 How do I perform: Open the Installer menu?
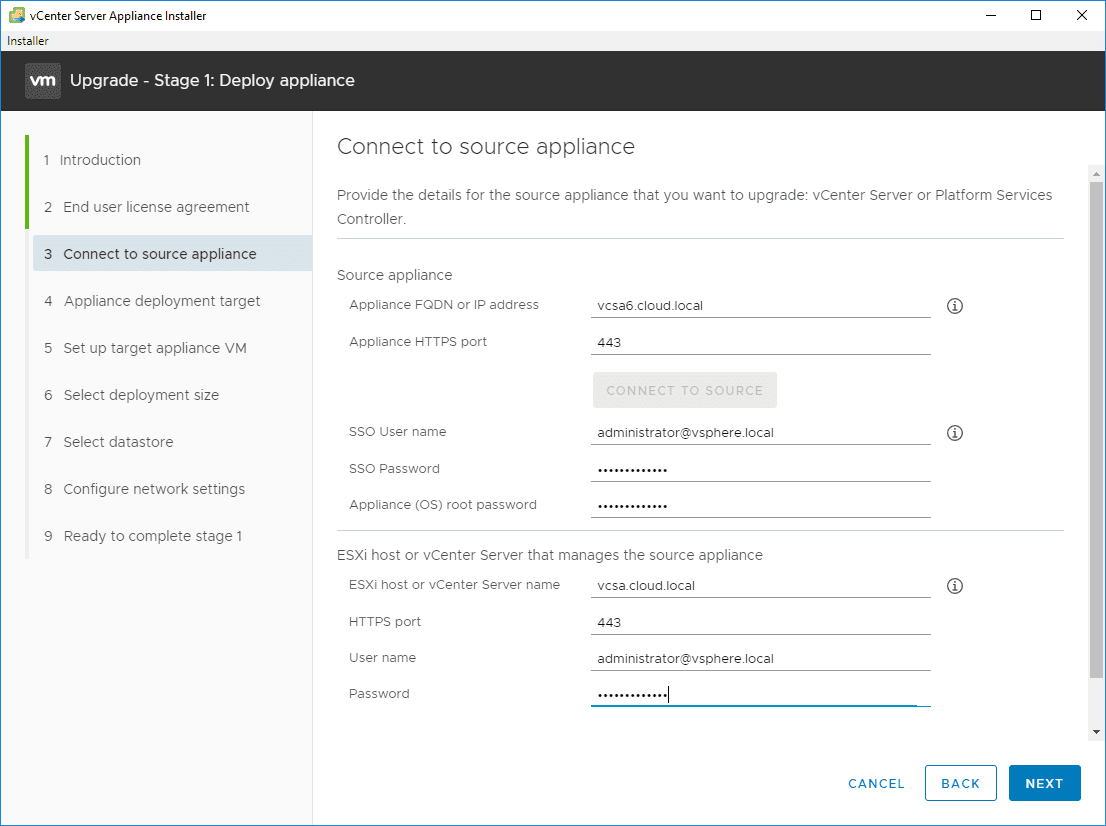[x=28, y=41]
